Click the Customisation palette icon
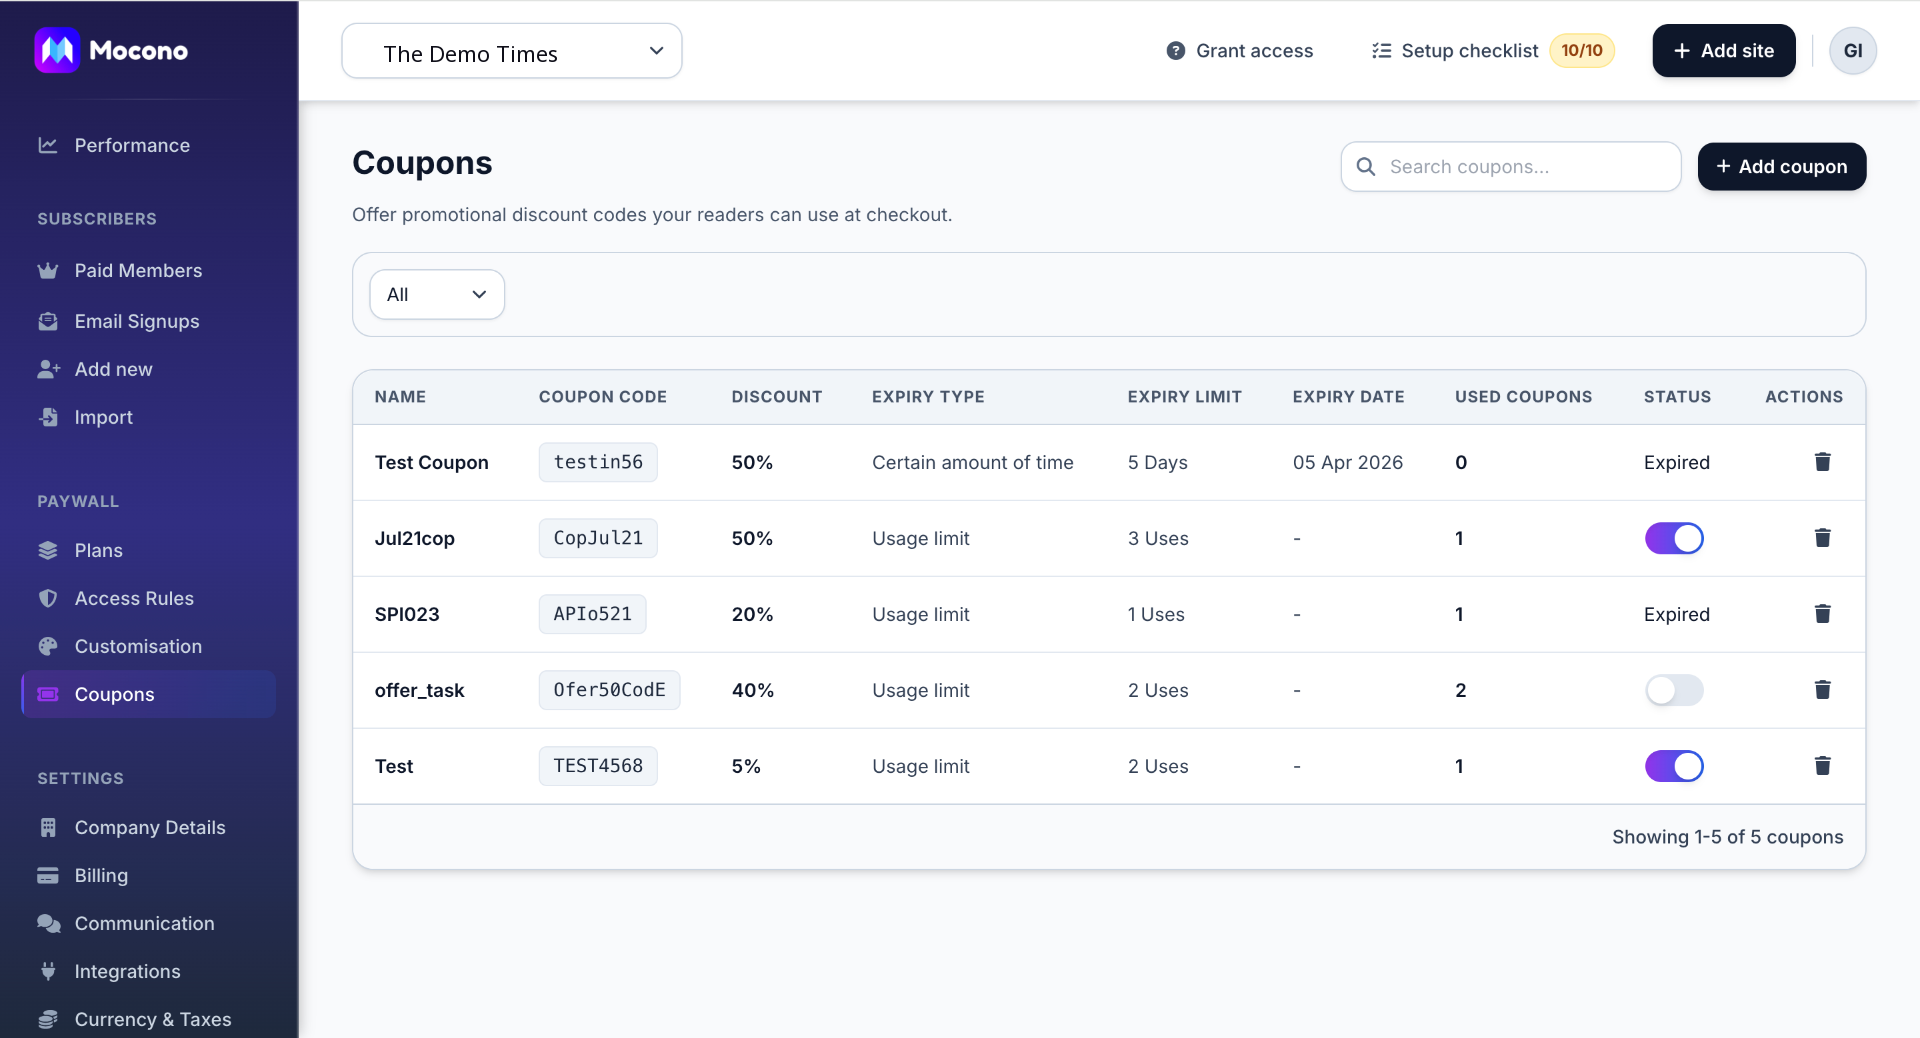 [48, 646]
